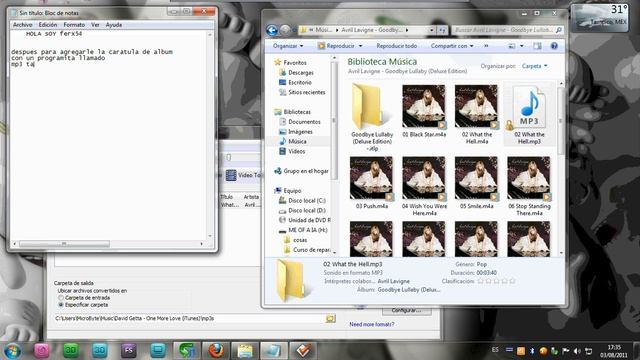Select Equipo in navigation pane
Image resolution: width=640 pixels, height=360 pixels.
coord(292,191)
